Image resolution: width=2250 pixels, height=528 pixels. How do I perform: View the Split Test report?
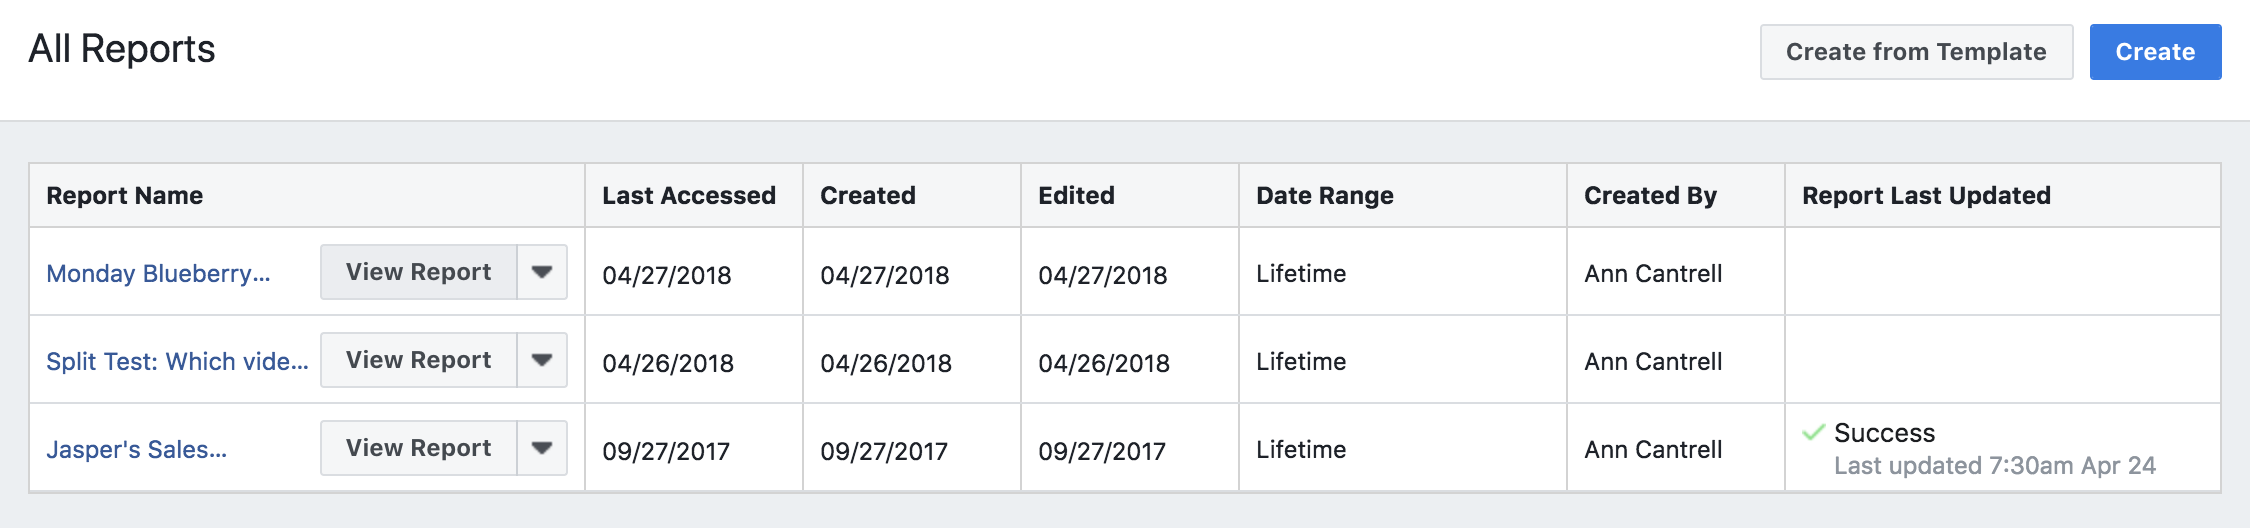click(x=418, y=360)
